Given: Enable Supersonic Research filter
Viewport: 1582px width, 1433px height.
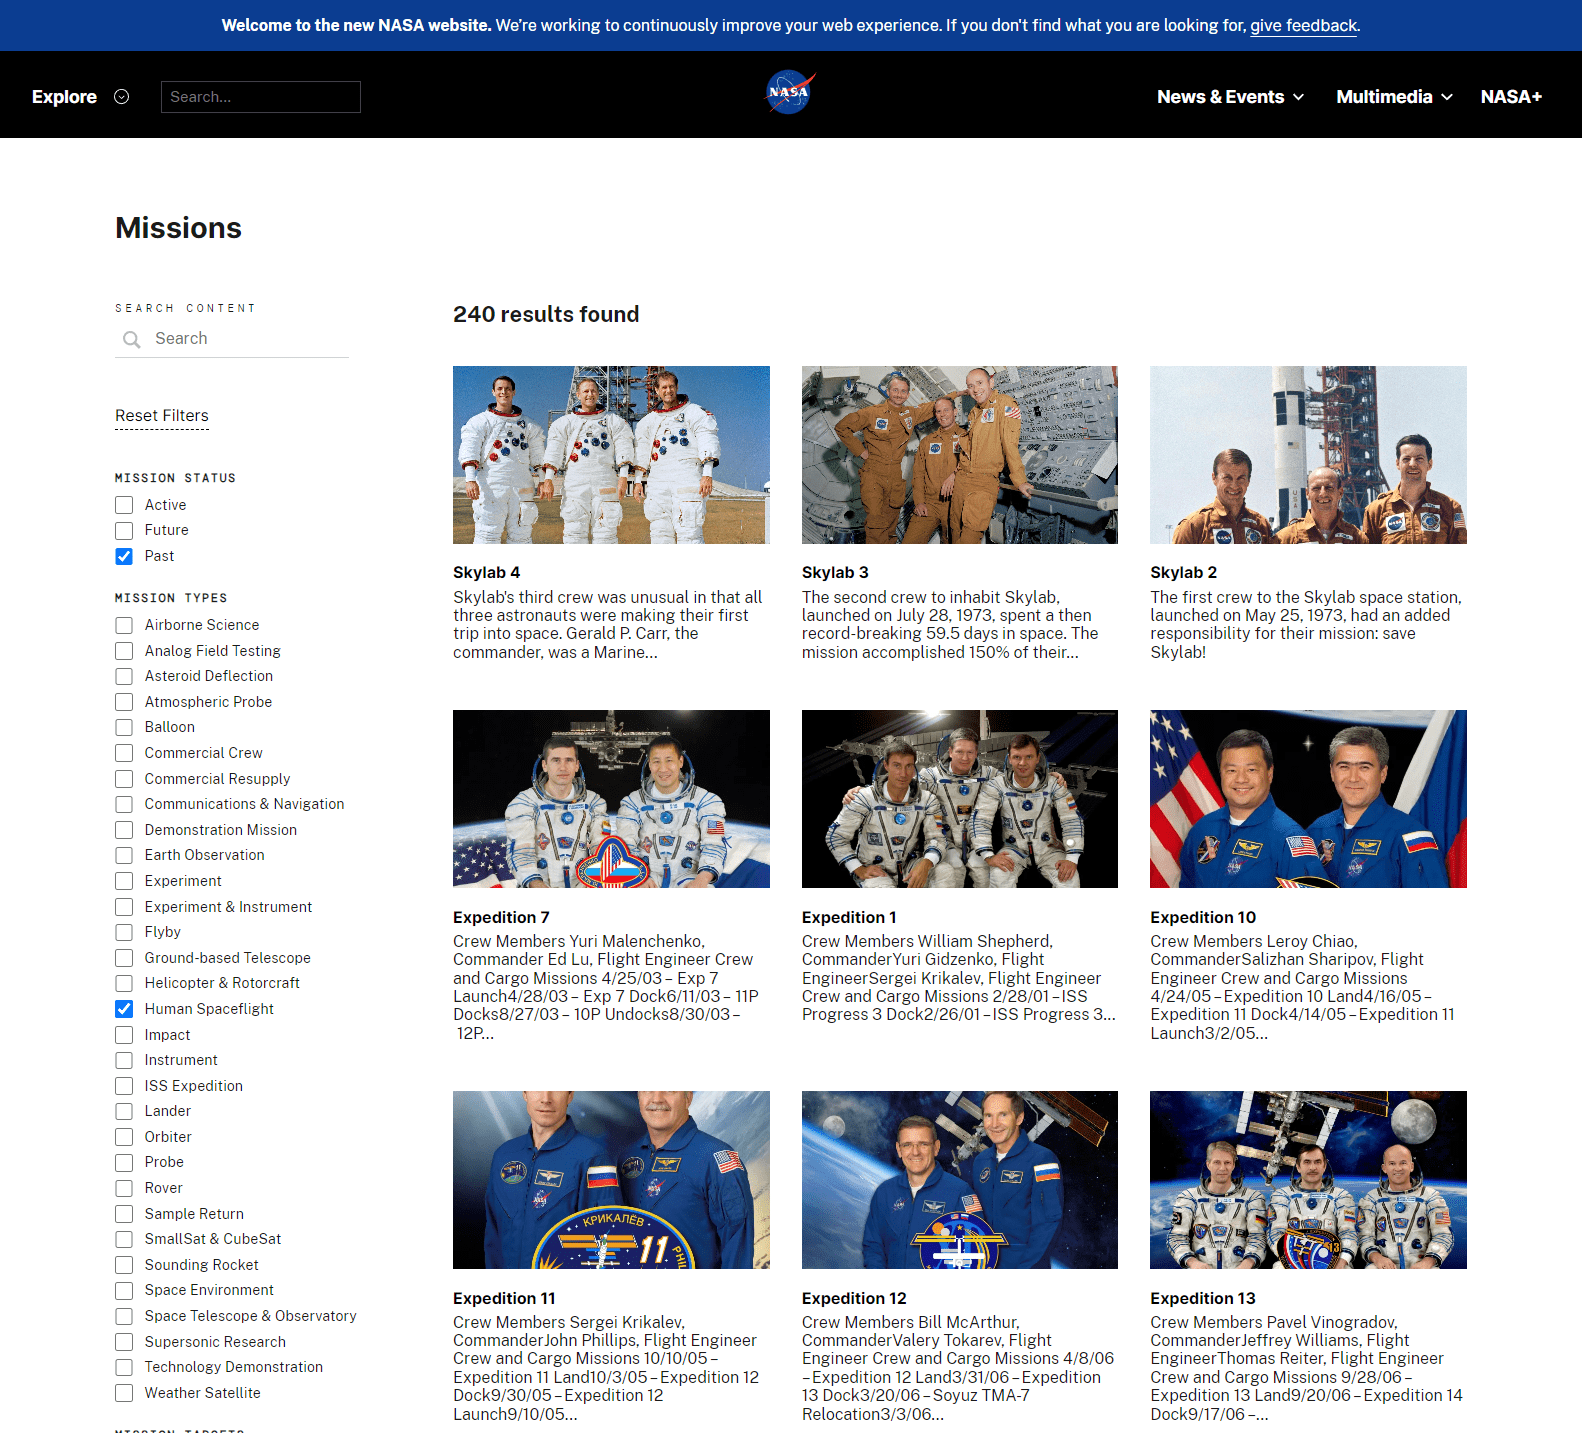Looking at the screenshot, I should point(124,1342).
